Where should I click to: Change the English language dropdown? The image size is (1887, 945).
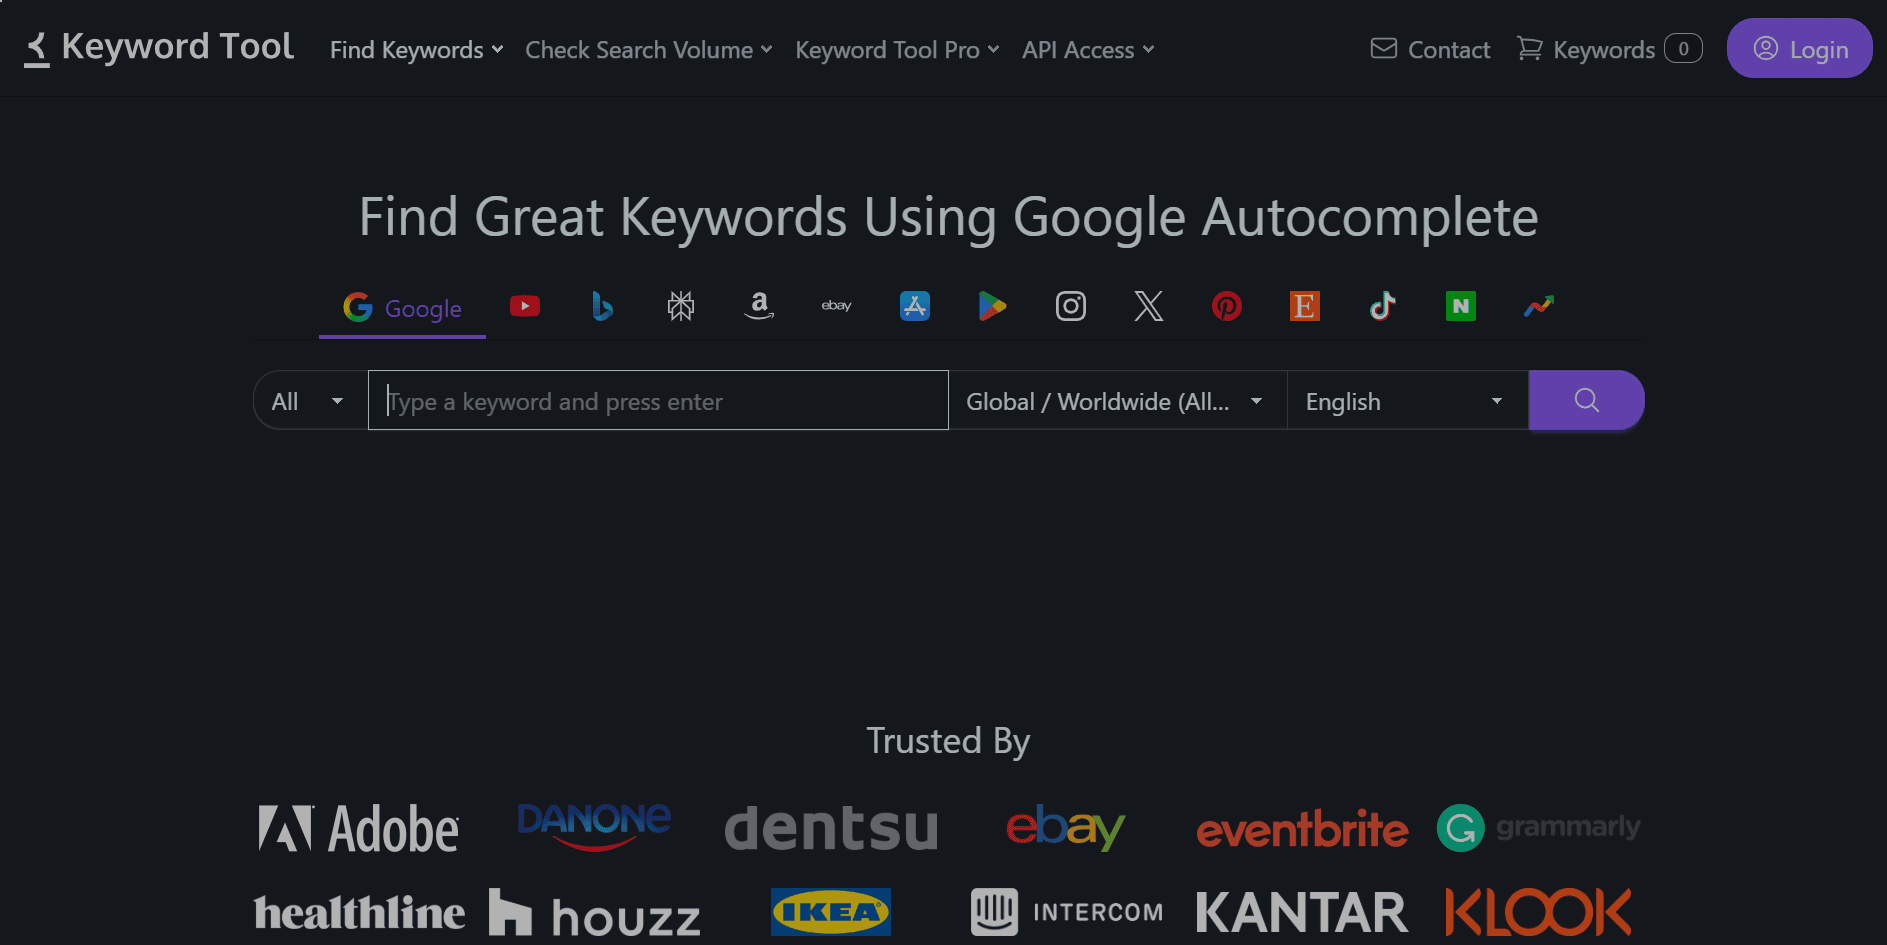1406,400
